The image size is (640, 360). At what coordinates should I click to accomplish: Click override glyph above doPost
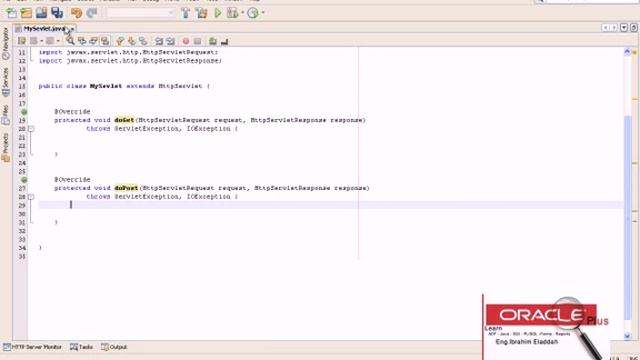(x=24, y=180)
